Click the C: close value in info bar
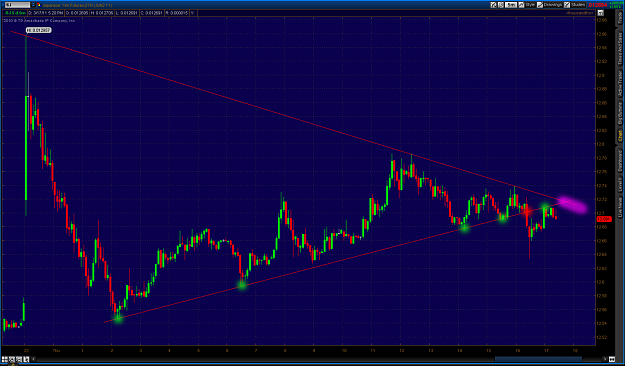This screenshot has height=366, width=625. [x=151, y=13]
